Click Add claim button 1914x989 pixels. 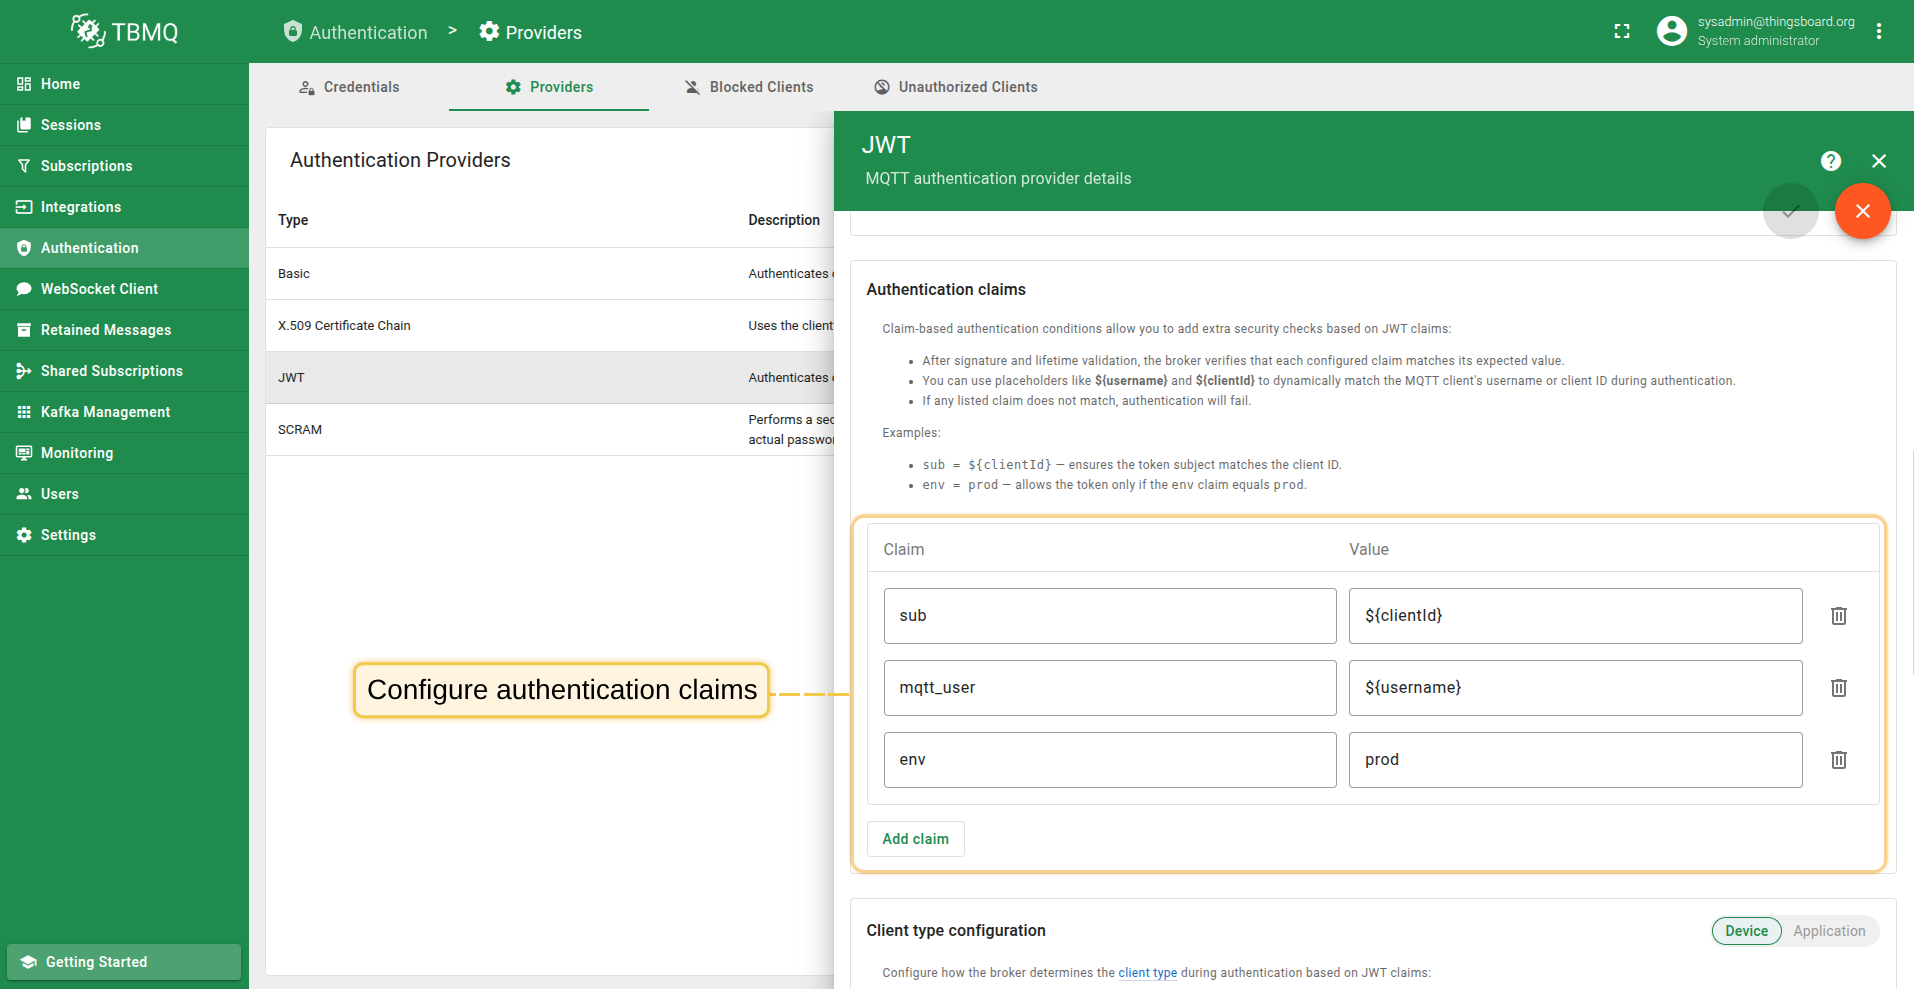pyautogui.click(x=915, y=839)
